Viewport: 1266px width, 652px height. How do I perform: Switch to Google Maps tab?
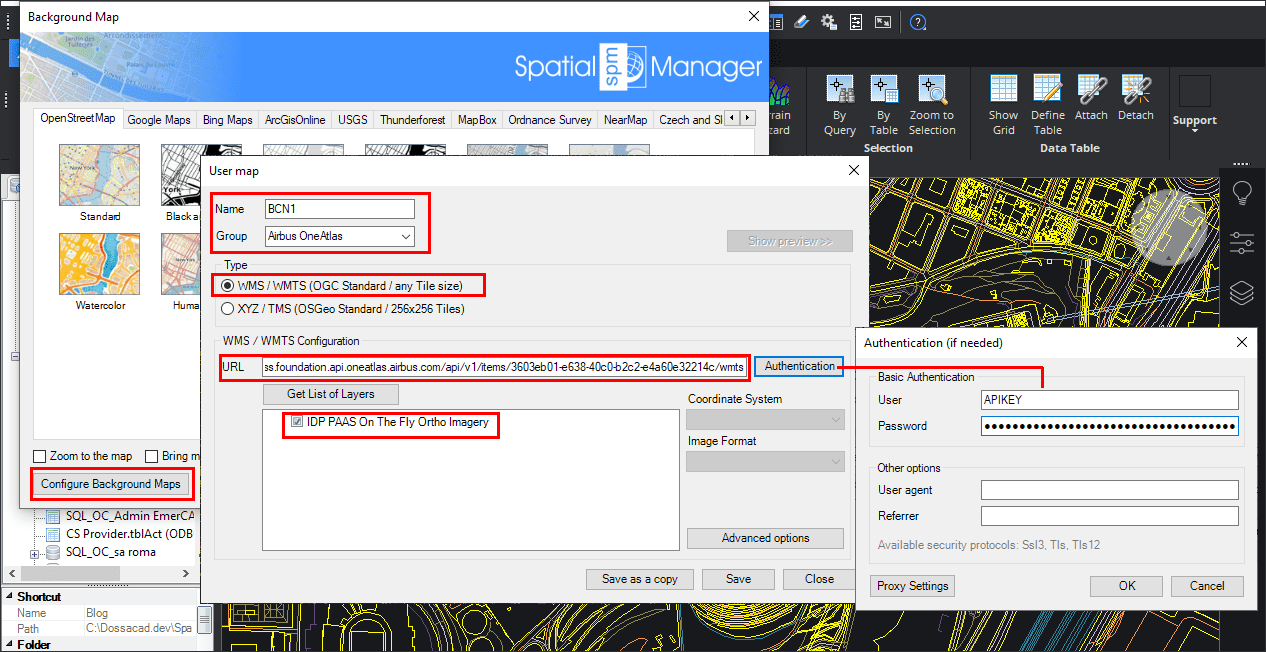(159, 120)
